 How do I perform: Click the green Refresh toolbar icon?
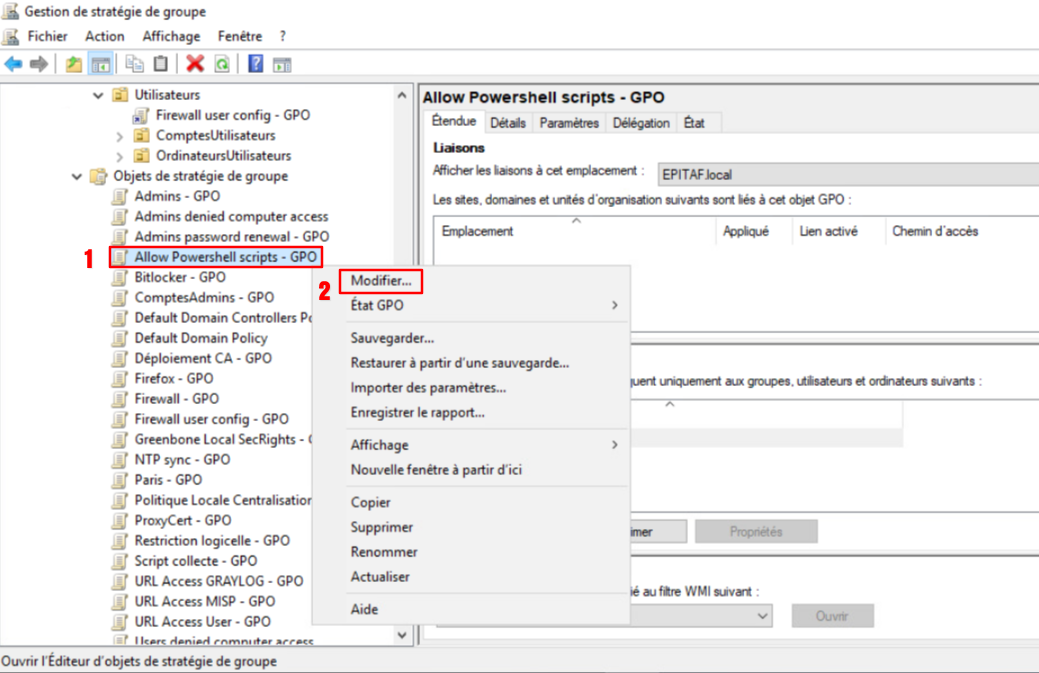coord(222,64)
